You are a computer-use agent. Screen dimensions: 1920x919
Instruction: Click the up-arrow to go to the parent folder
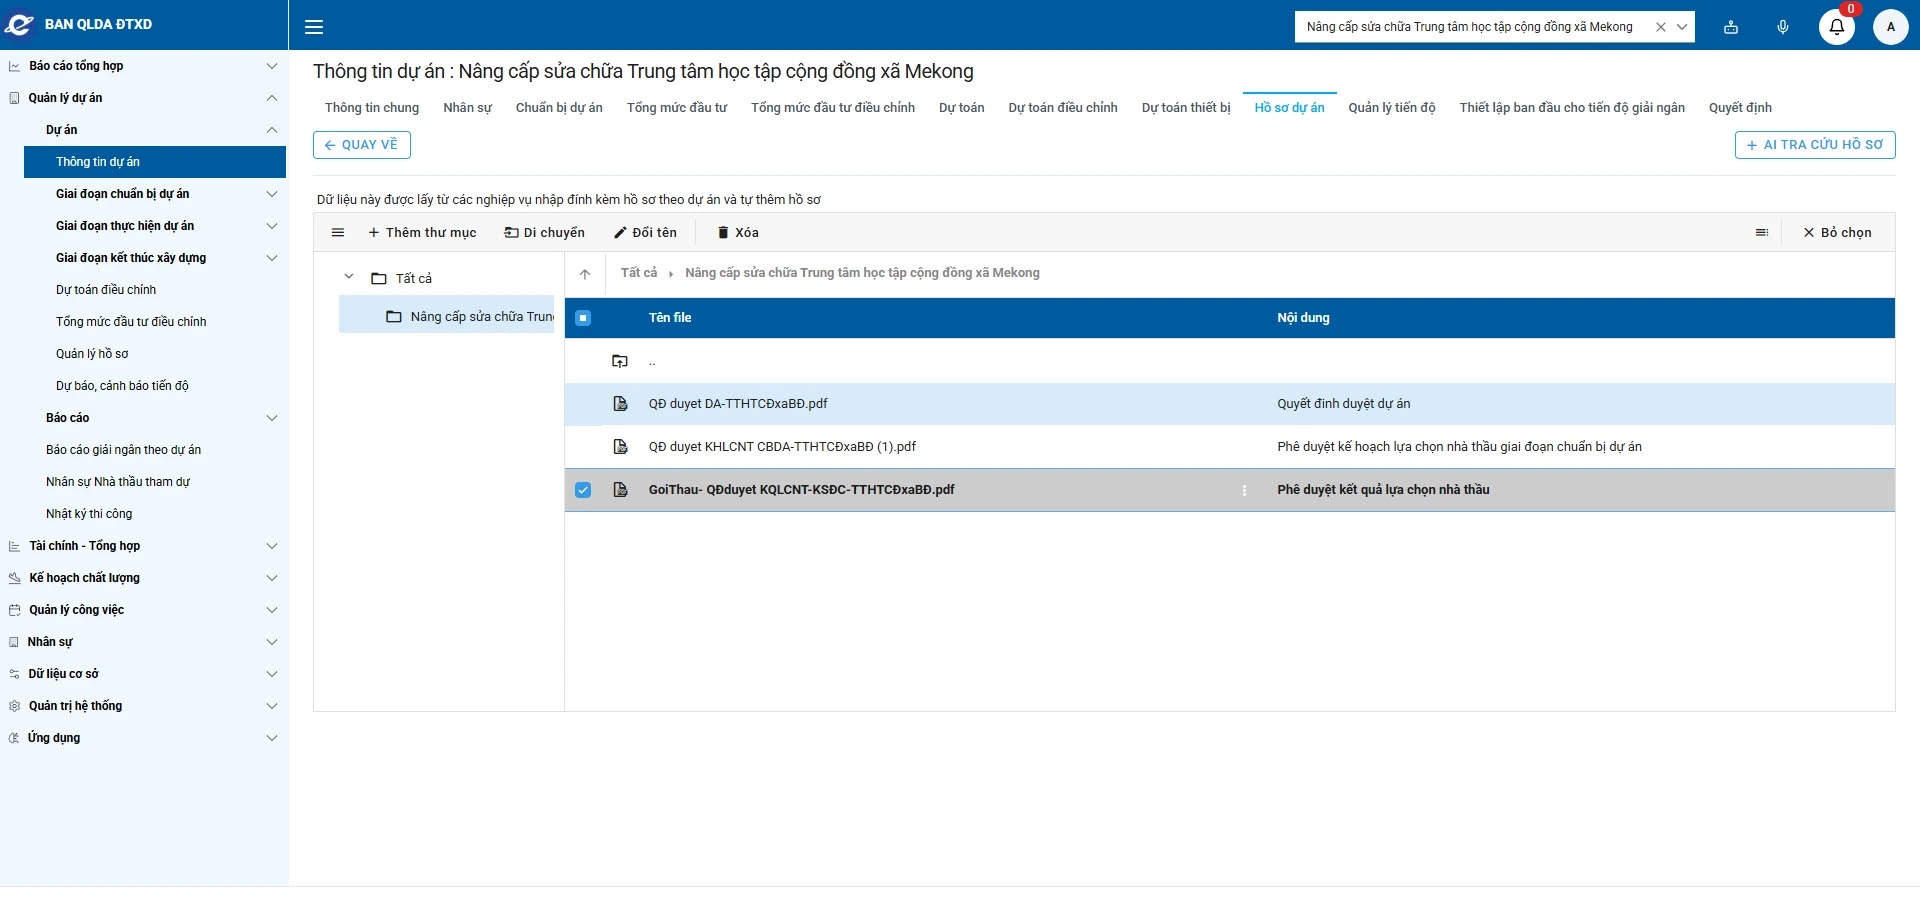pyautogui.click(x=585, y=274)
